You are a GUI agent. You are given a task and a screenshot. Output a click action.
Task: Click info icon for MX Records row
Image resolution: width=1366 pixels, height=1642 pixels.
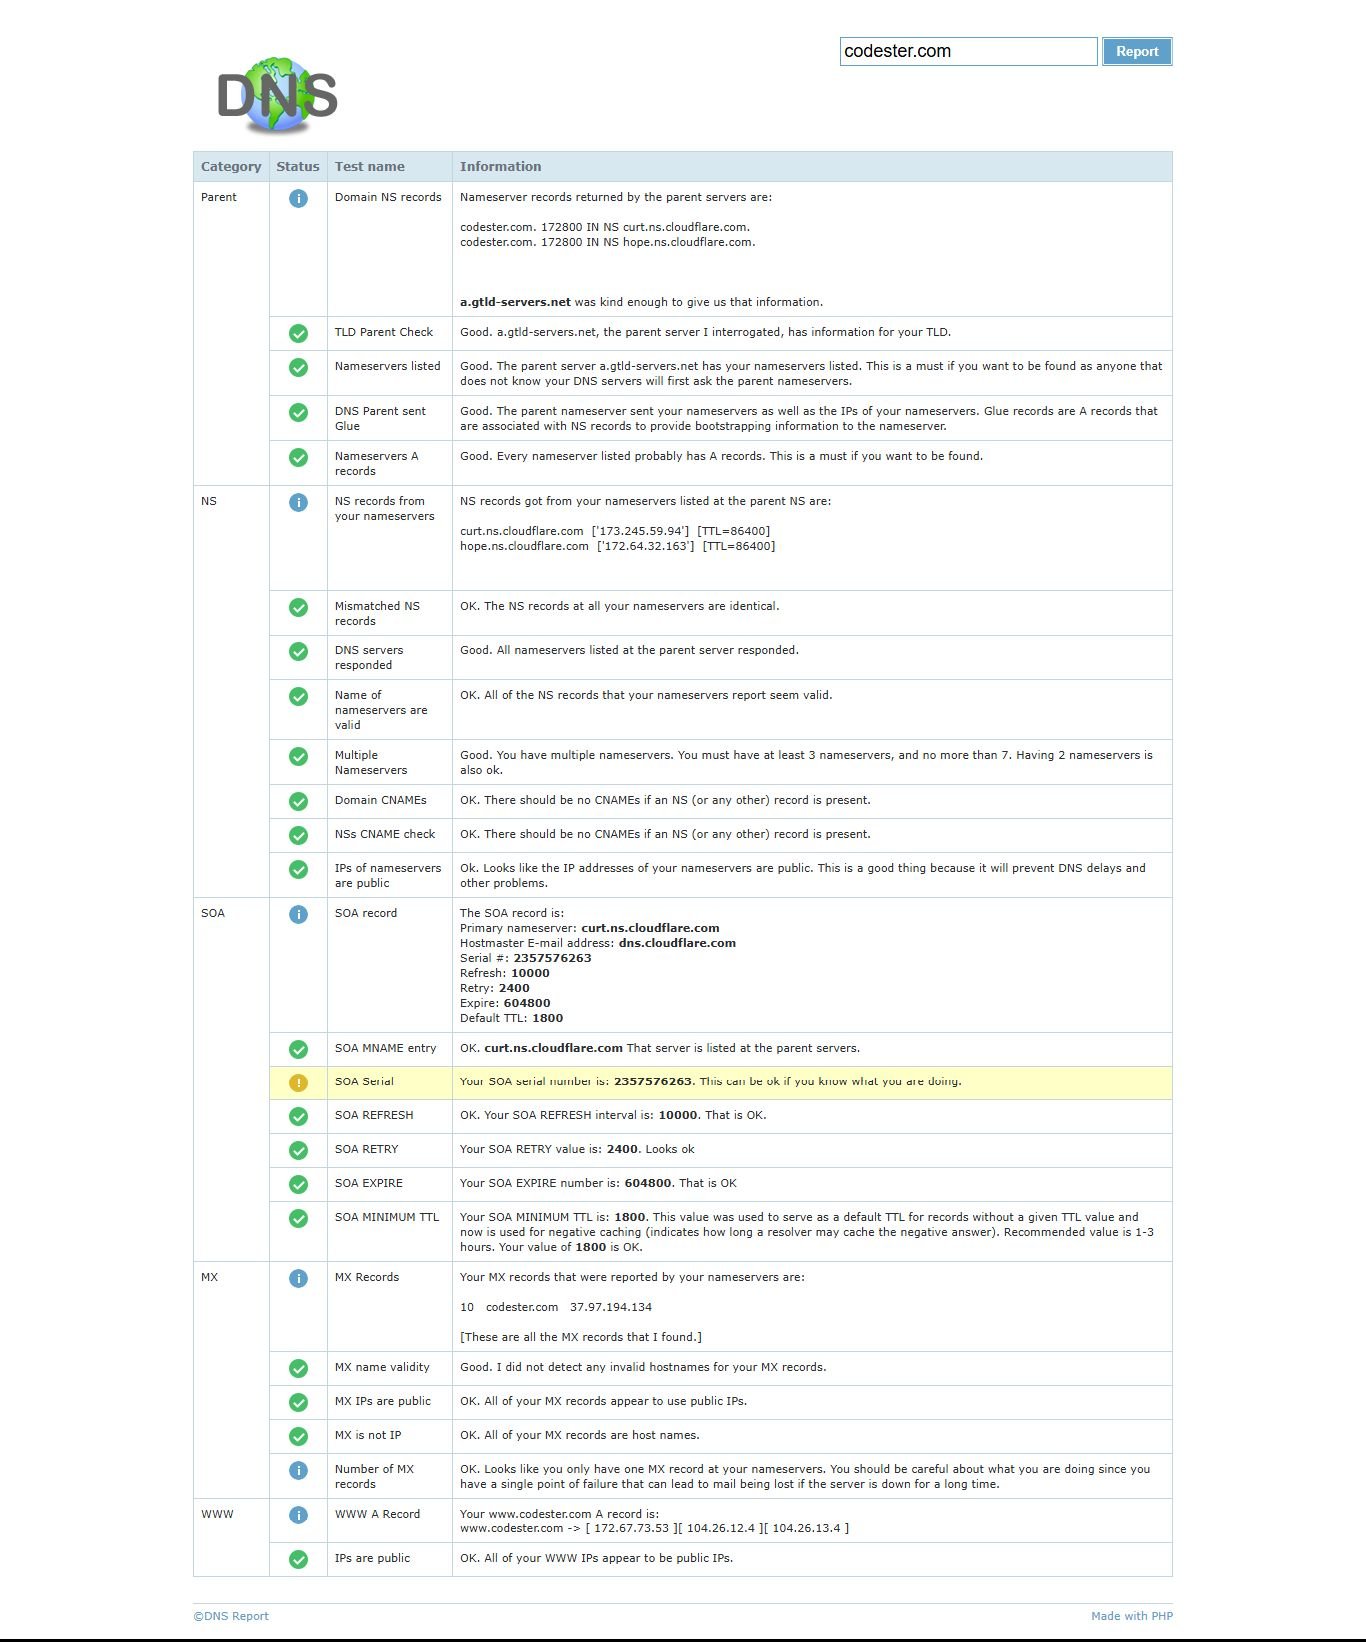(x=298, y=1278)
